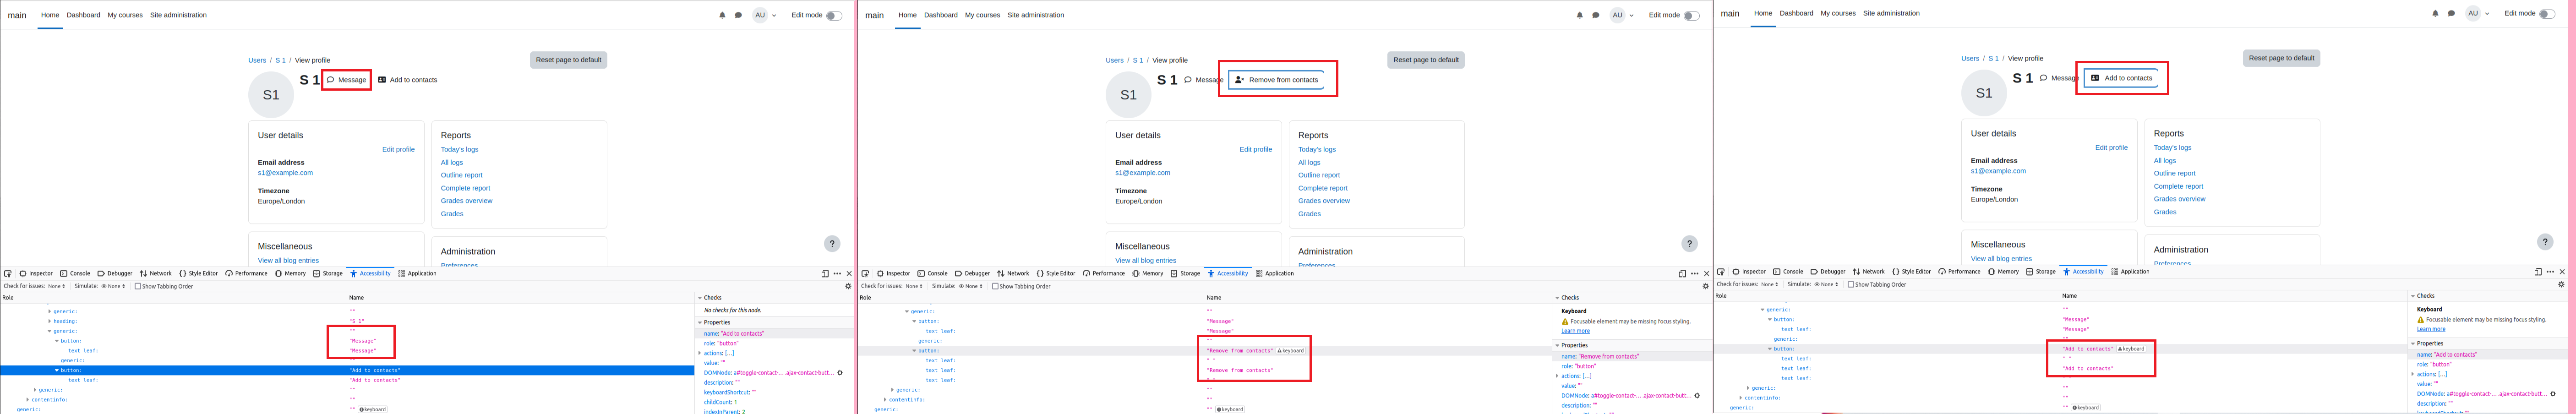
Task: Switch to Inspector tab in left screenshot
Action: tap(36, 273)
